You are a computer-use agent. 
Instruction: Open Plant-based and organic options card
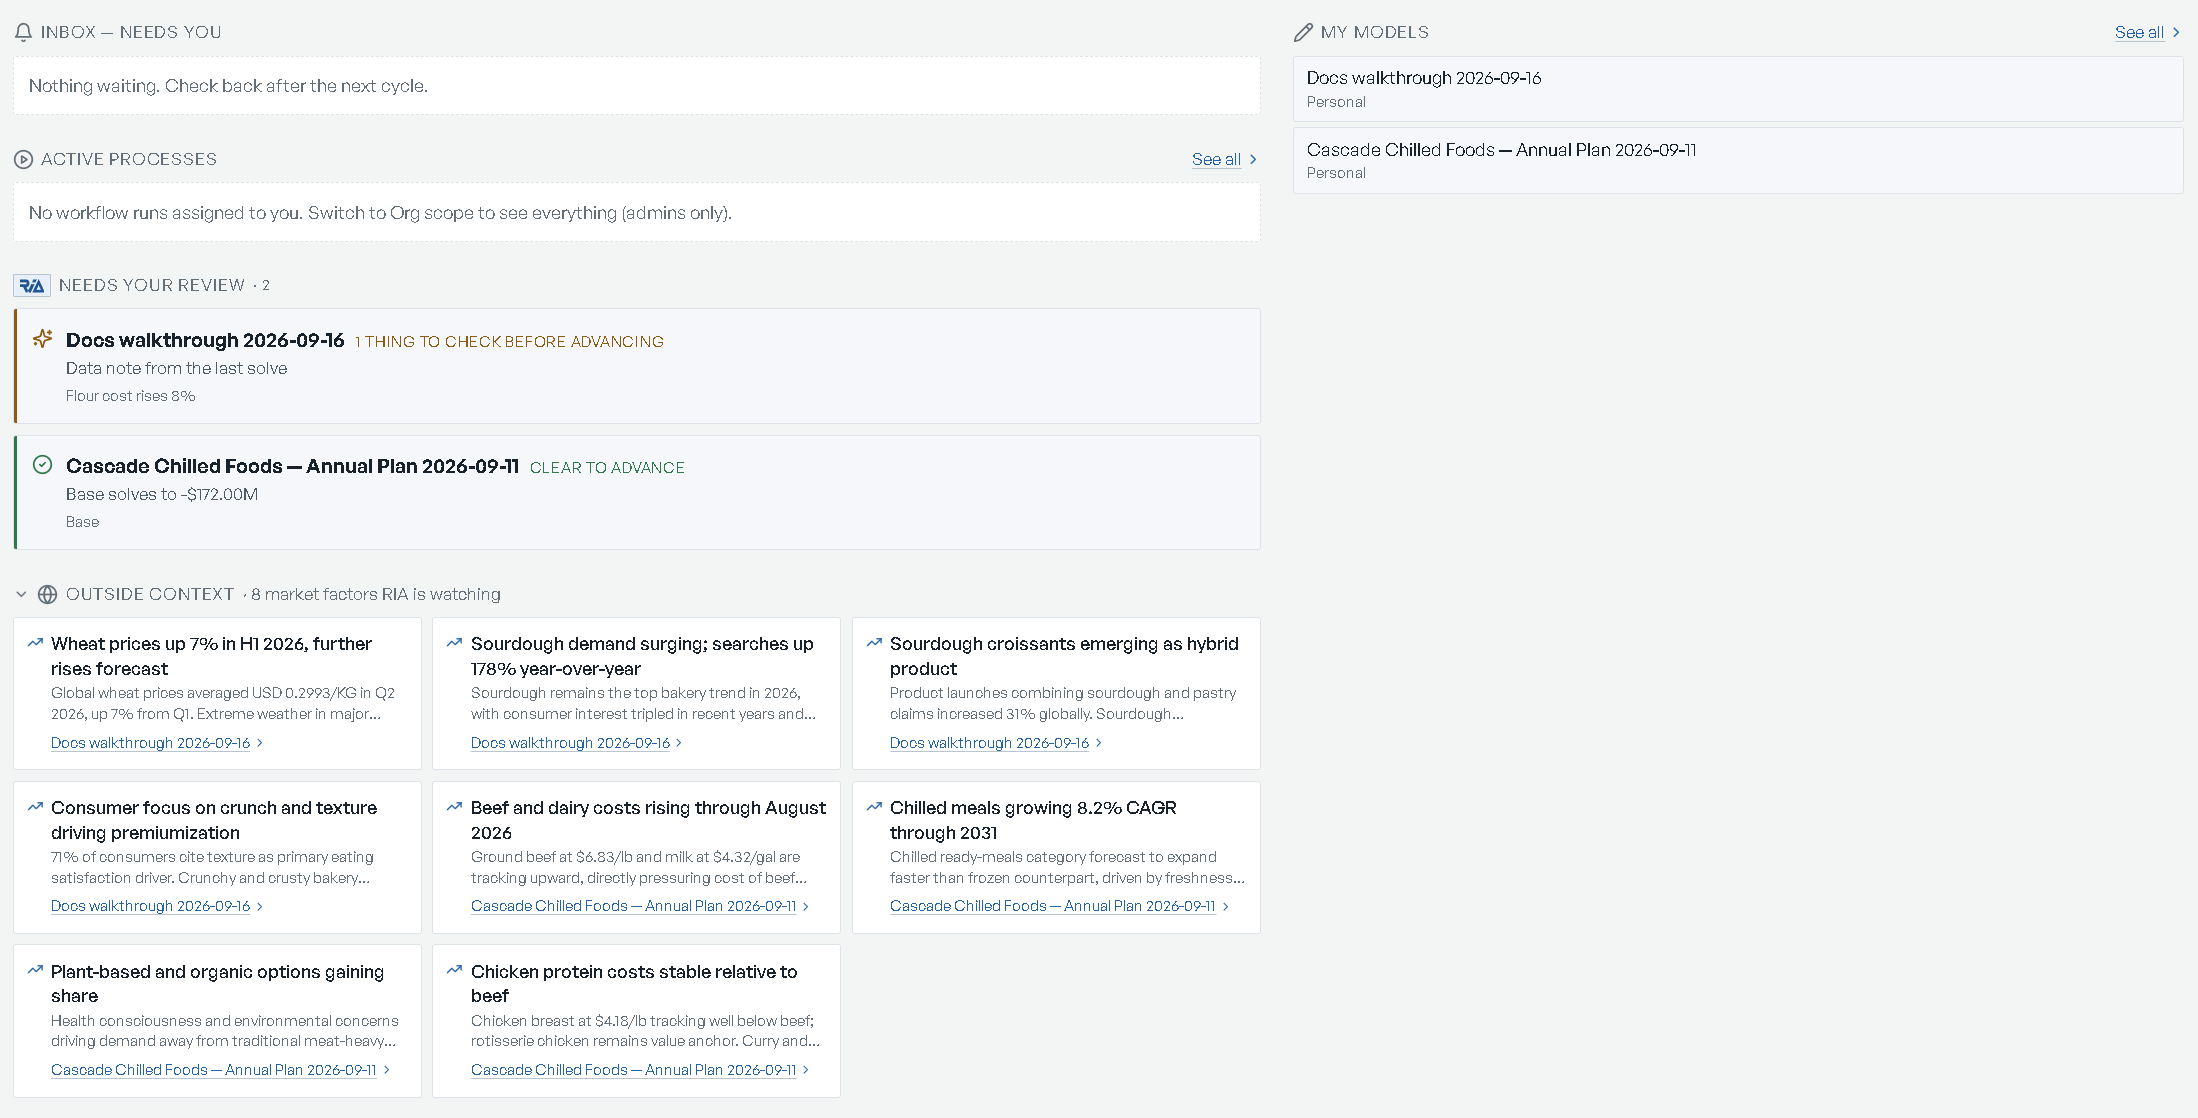(217, 1021)
